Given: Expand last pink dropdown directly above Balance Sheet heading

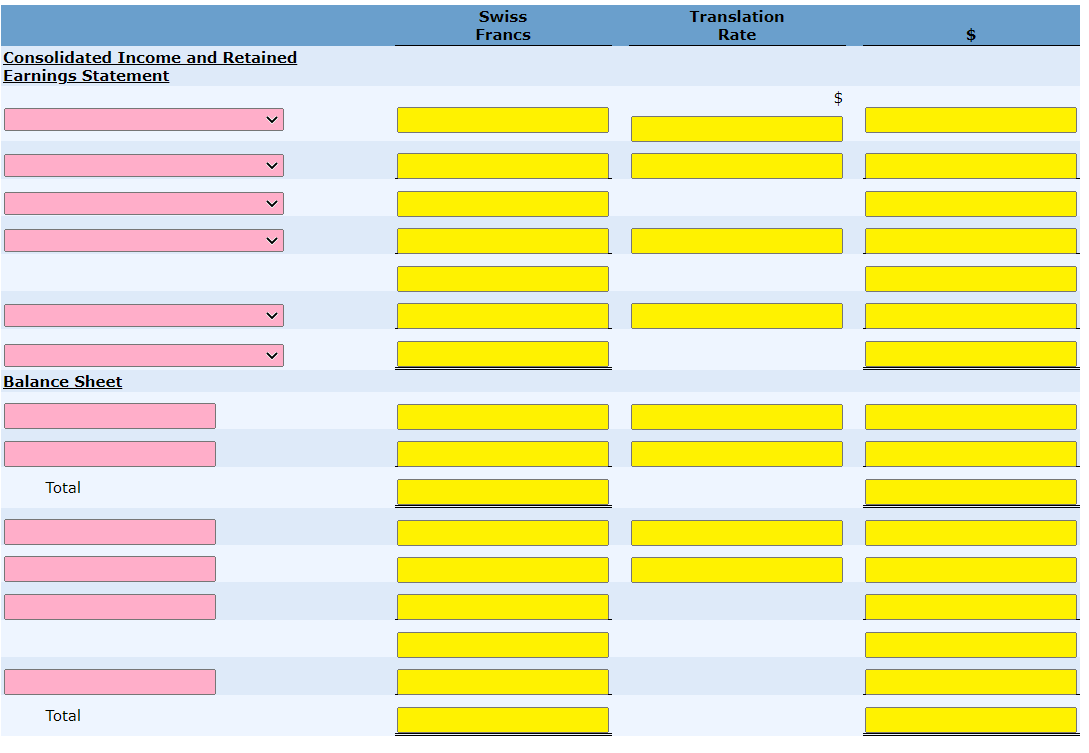Looking at the screenshot, I should tap(144, 356).
